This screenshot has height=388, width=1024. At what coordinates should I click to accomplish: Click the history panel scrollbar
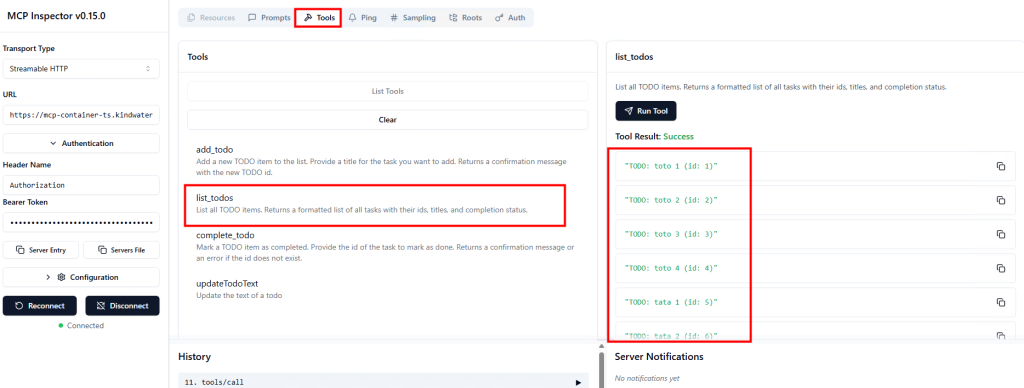pyautogui.click(x=601, y=370)
